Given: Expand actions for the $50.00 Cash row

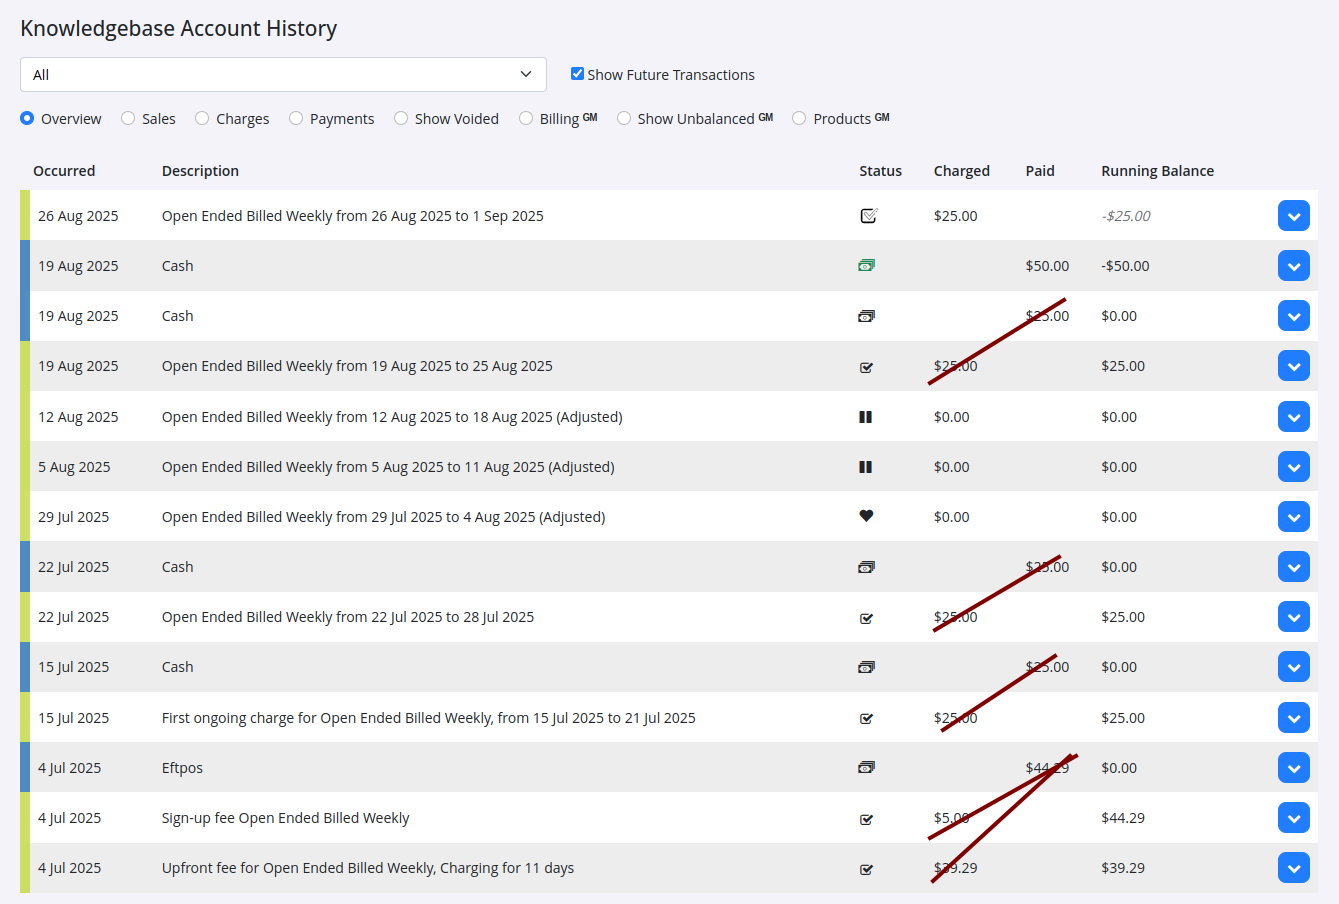Looking at the screenshot, I should point(1294,266).
